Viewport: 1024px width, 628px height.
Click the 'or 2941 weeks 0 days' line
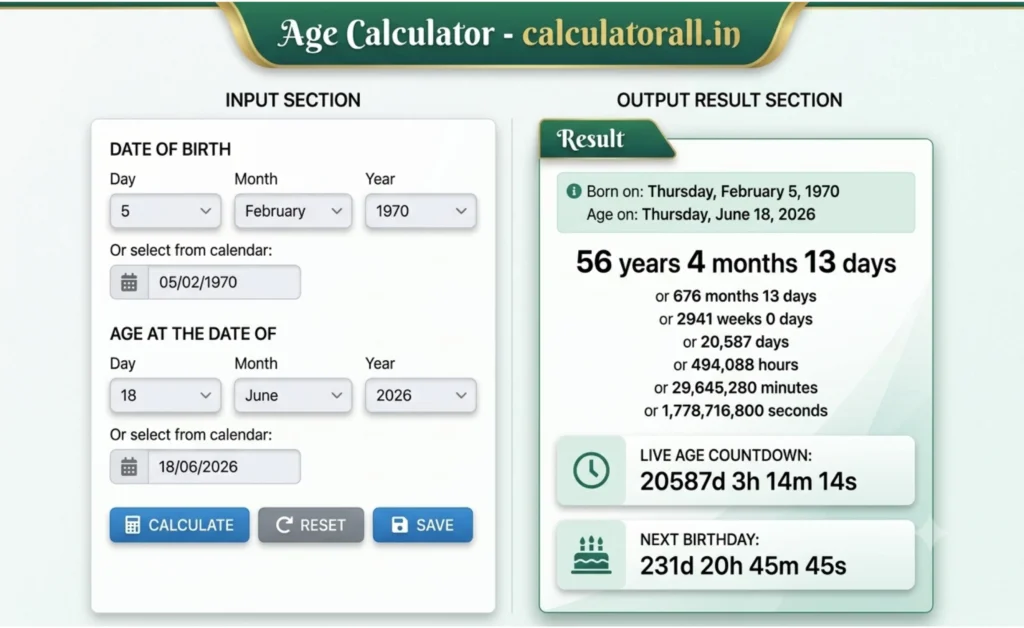point(736,319)
